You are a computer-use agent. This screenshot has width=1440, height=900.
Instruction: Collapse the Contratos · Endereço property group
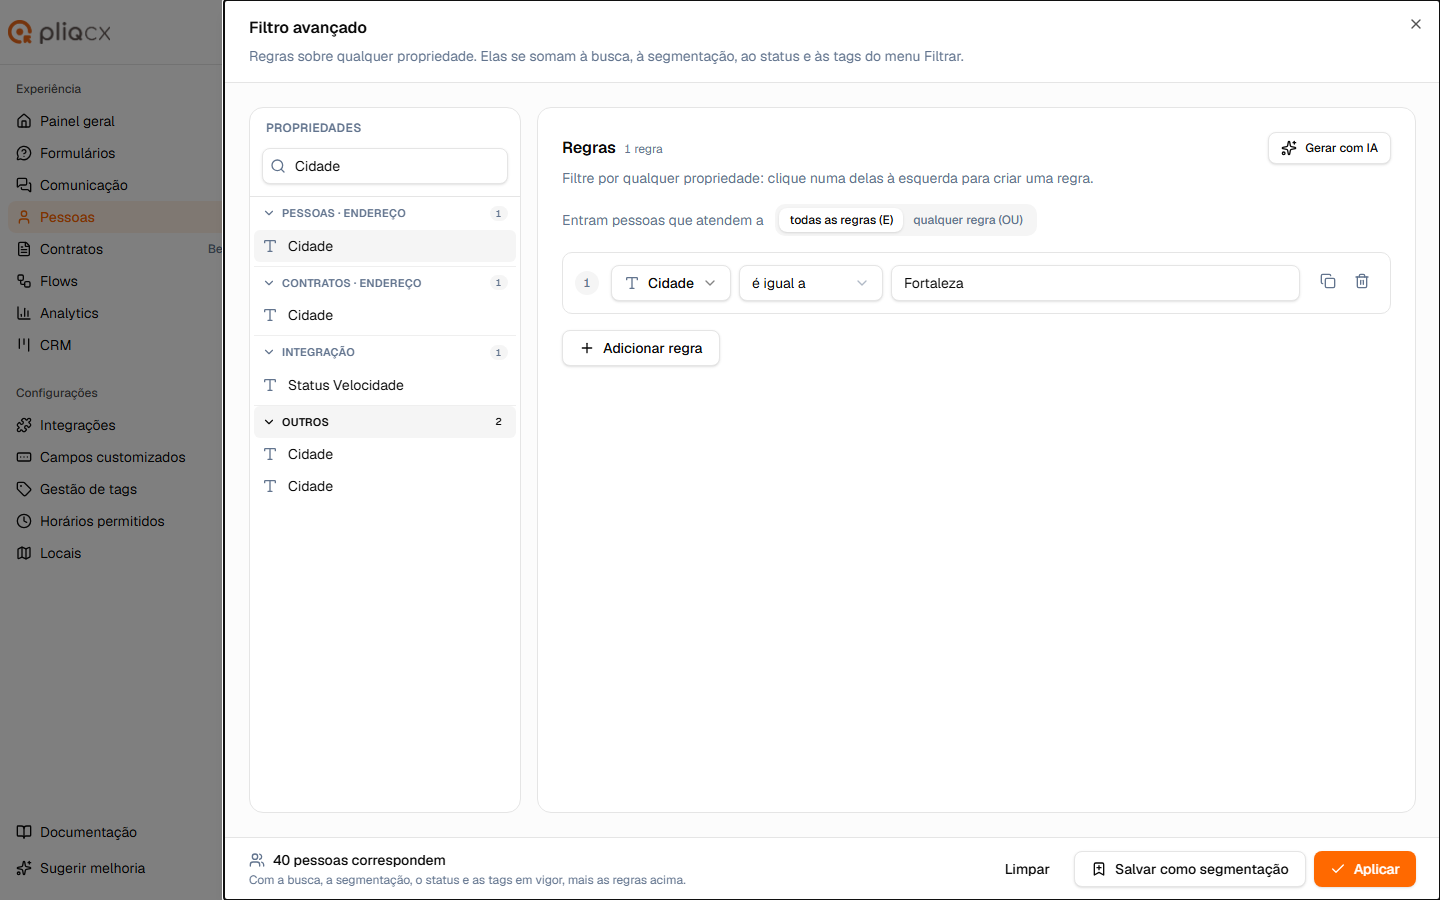pyautogui.click(x=385, y=283)
